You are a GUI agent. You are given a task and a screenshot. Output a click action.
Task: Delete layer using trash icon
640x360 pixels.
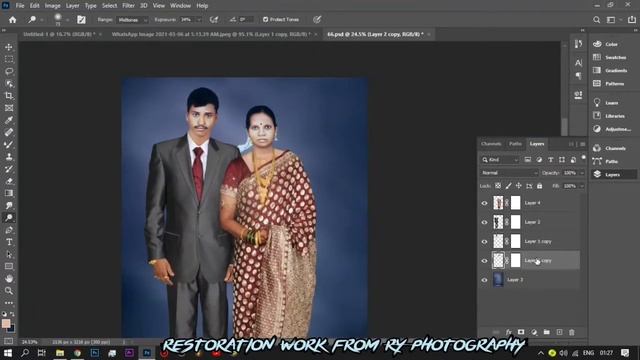tap(572, 332)
